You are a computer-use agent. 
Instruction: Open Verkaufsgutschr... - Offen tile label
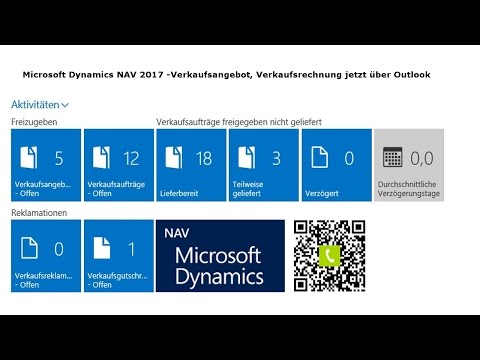click(117, 280)
